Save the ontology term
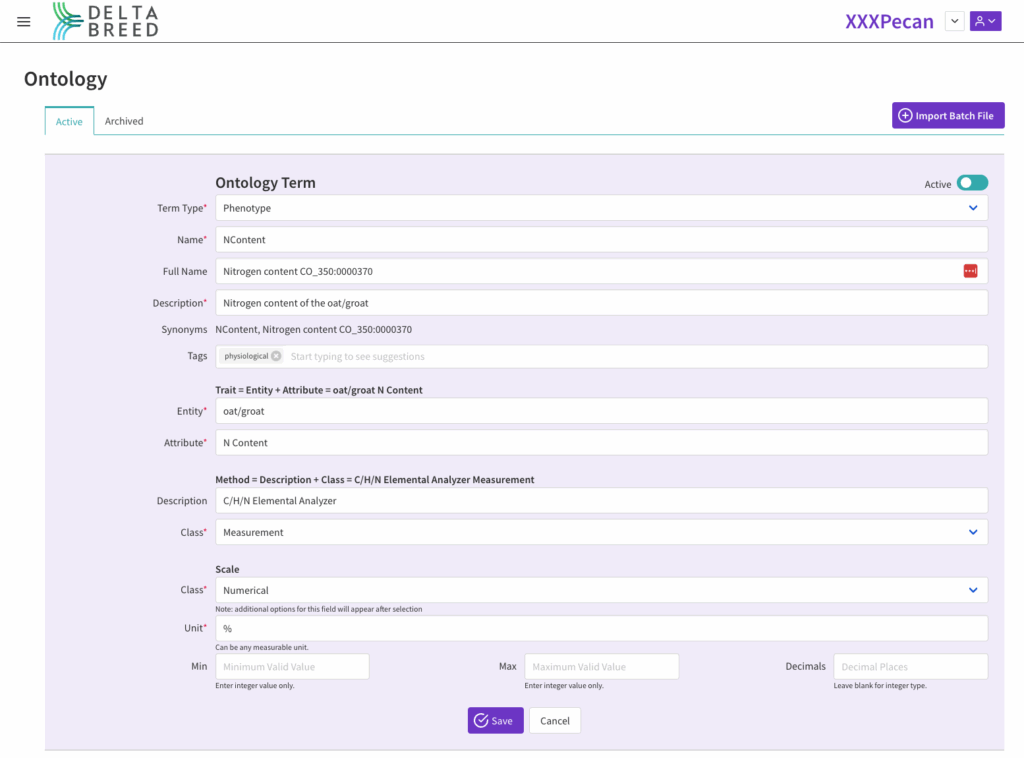Image resolution: width=1024 pixels, height=758 pixels. (495, 721)
